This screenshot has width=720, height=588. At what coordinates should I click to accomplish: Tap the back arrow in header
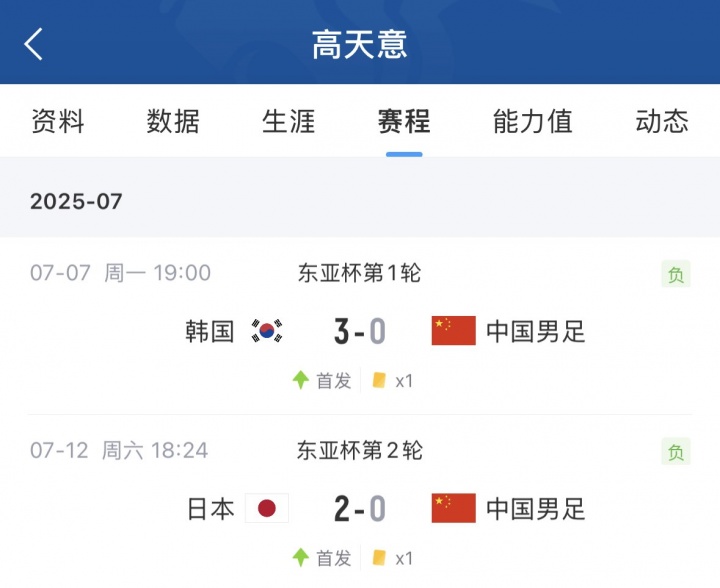click(x=35, y=44)
